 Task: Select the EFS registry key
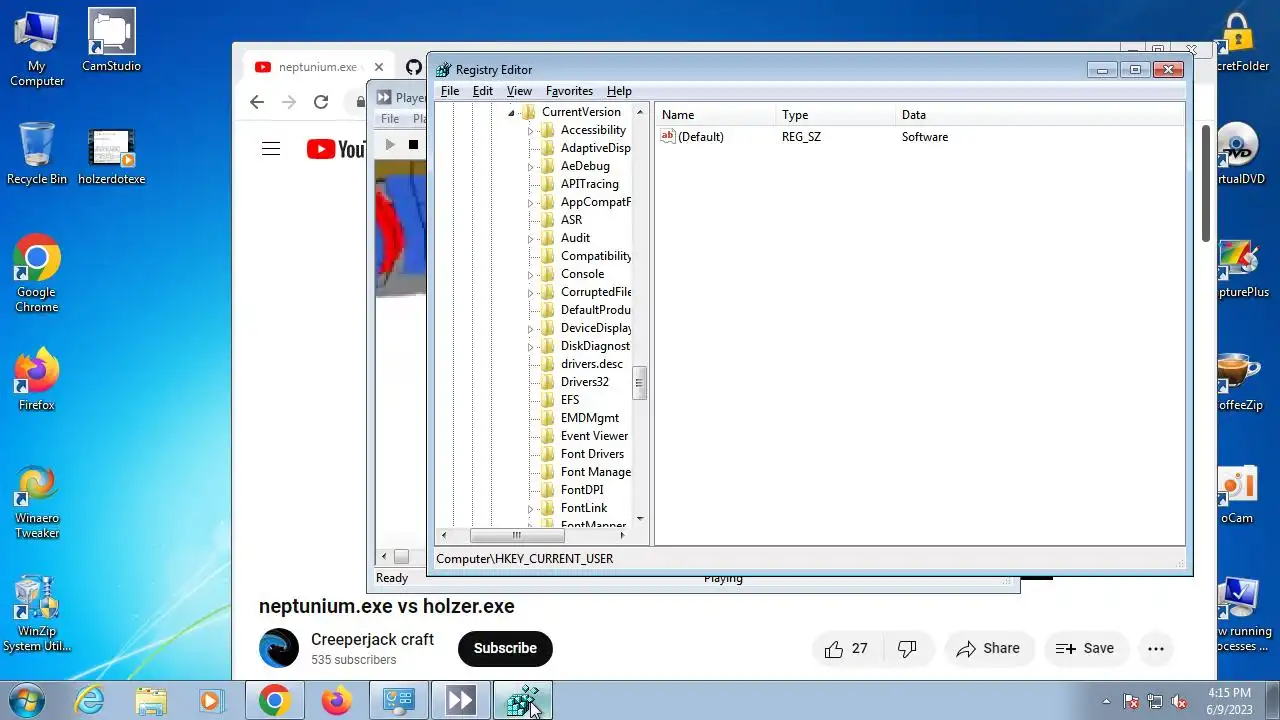coord(570,400)
